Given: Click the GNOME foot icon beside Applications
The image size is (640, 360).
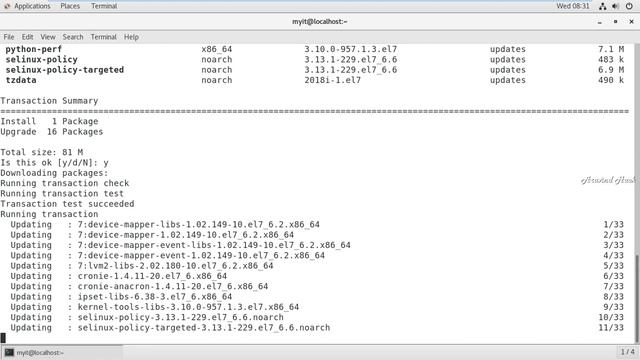Looking at the screenshot, I should pyautogui.click(x=7, y=6).
